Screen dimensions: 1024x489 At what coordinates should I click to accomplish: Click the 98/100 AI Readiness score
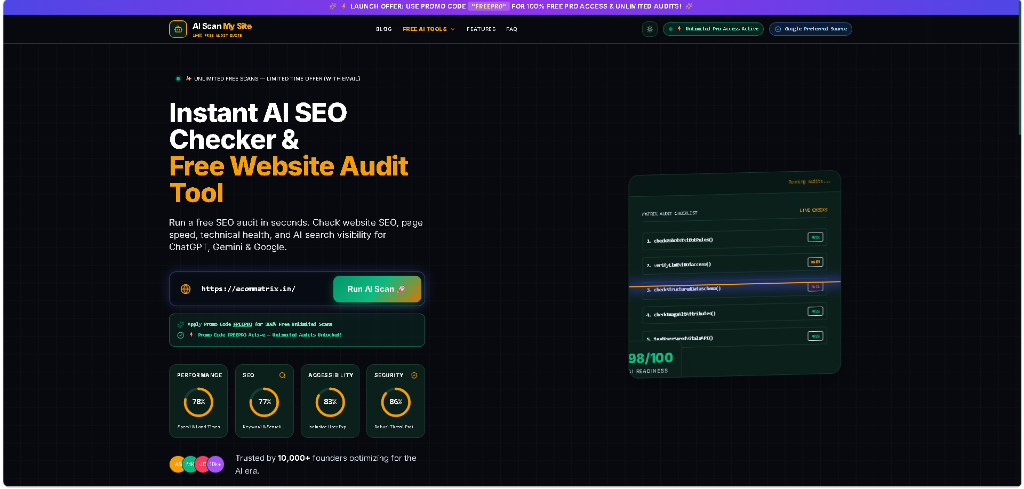650,358
